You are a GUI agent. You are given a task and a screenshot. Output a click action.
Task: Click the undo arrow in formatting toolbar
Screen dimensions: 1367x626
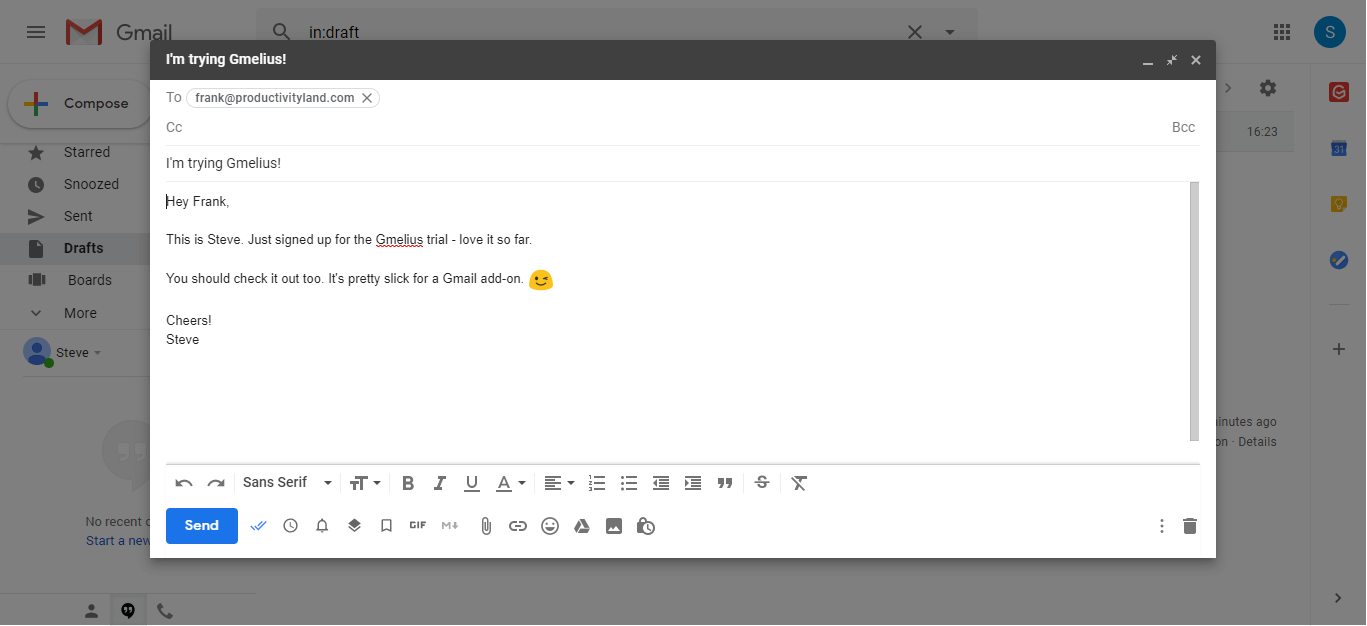click(x=184, y=483)
